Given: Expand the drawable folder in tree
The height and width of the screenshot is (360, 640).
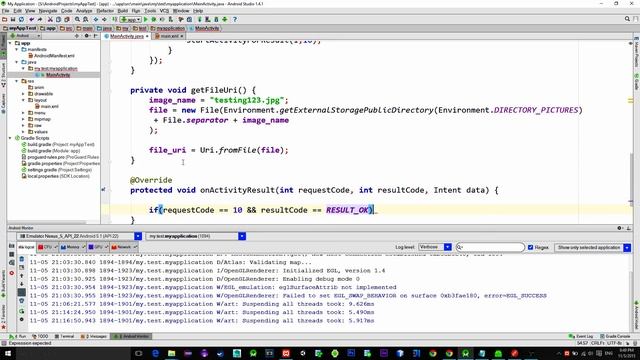Looking at the screenshot, I should (x=23, y=94).
